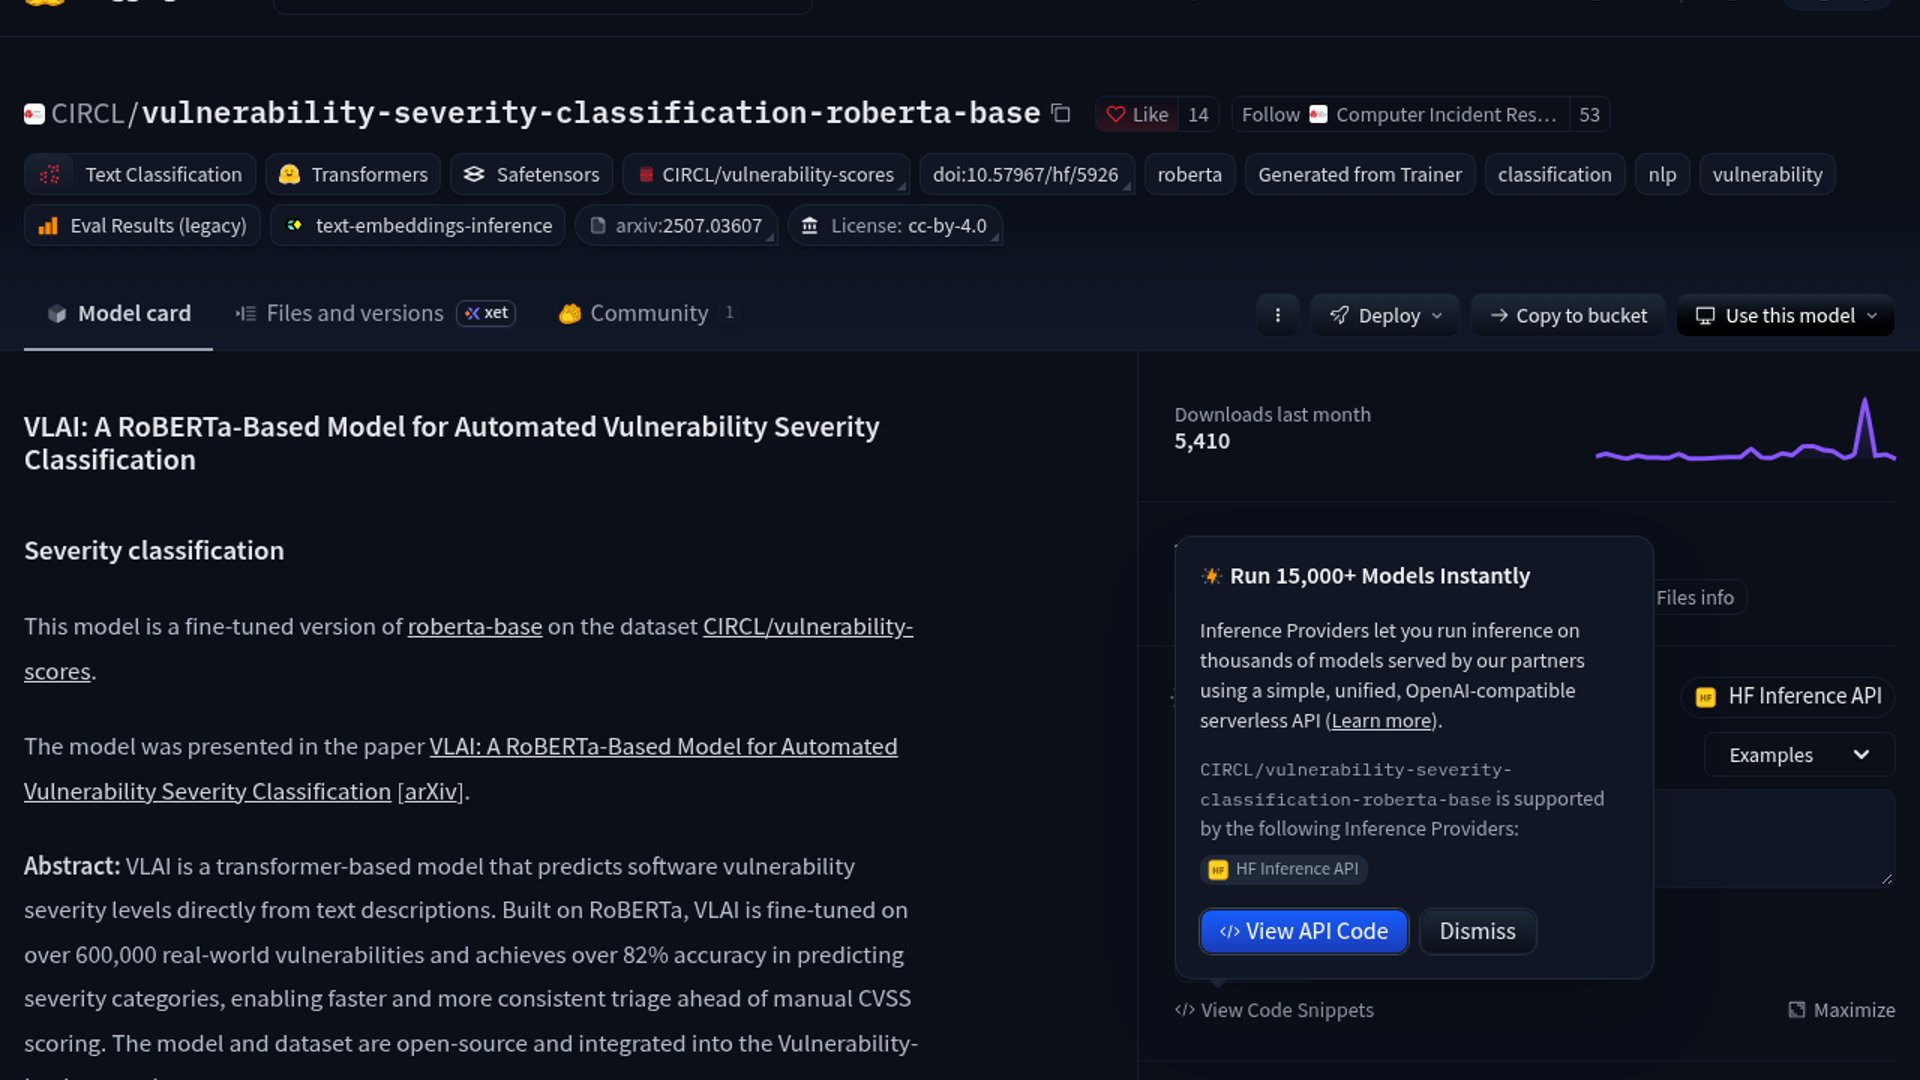The width and height of the screenshot is (1920, 1080).
Task: Click HF Inference API chip in popup
Action: pos(1284,869)
